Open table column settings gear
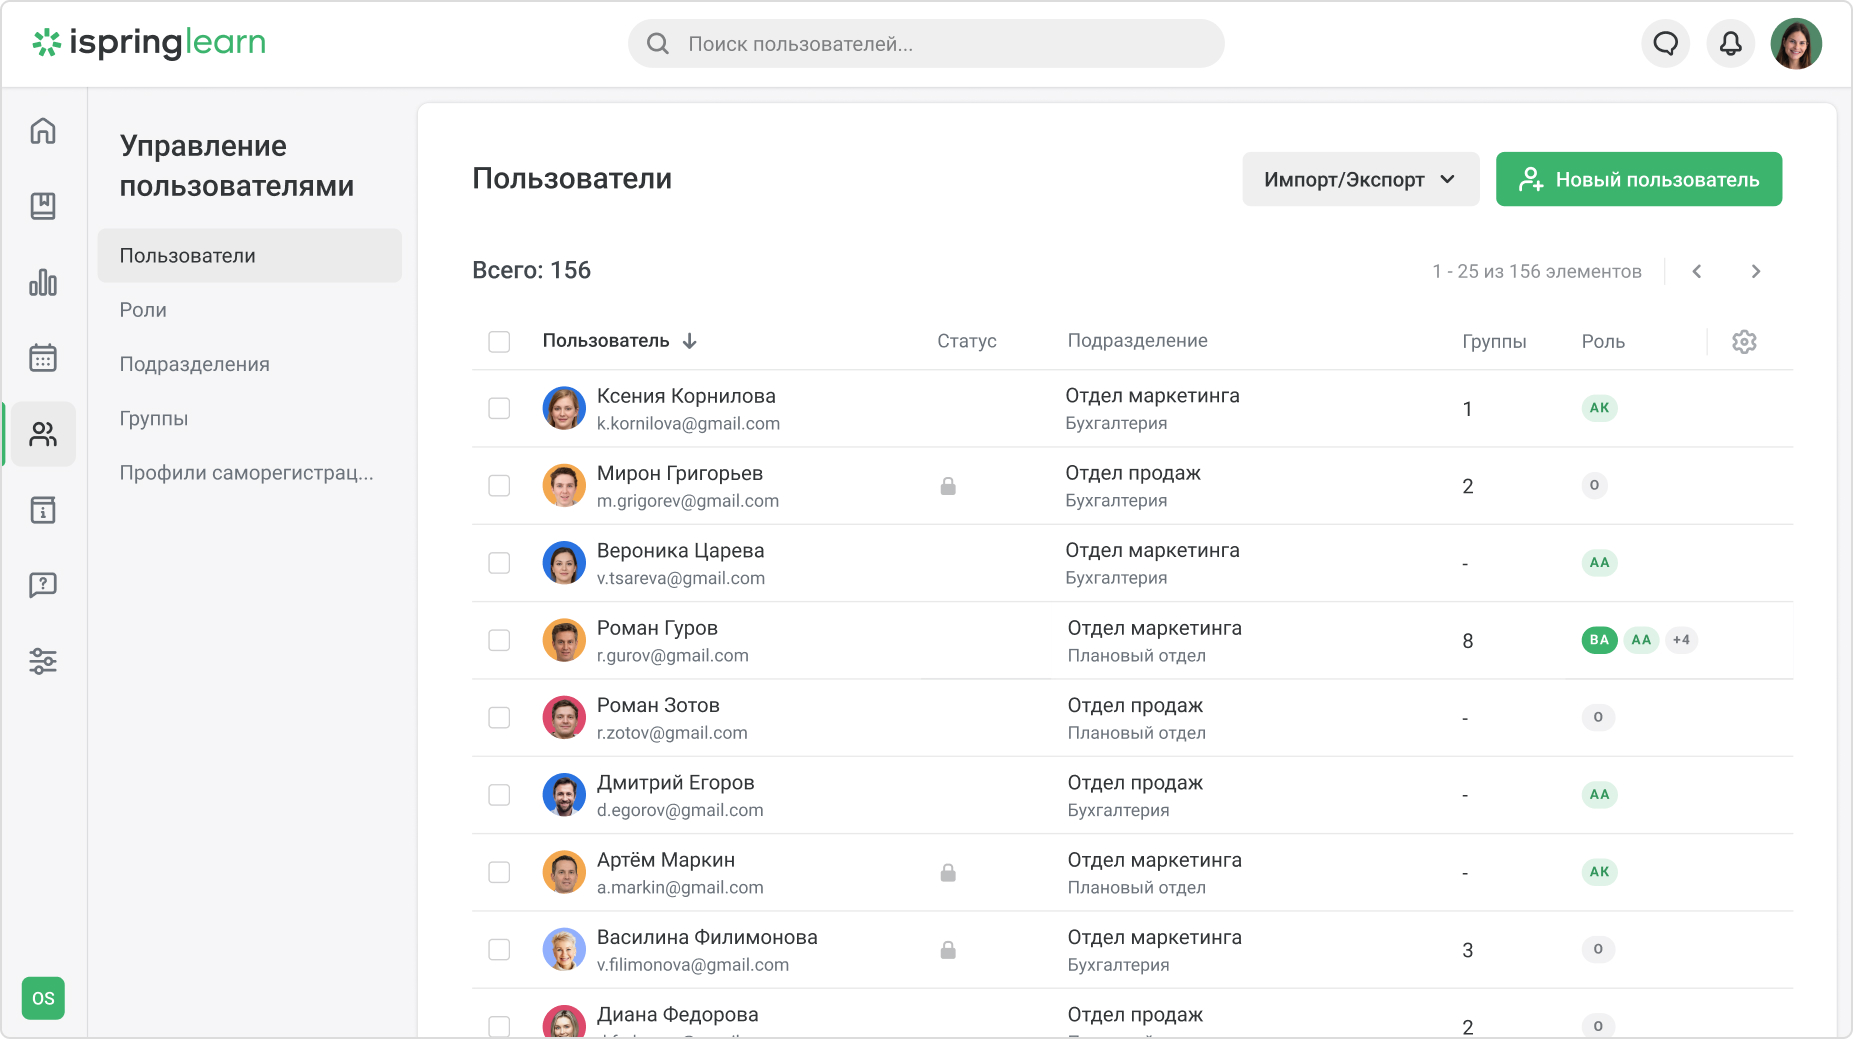1853x1039 pixels. coord(1744,342)
